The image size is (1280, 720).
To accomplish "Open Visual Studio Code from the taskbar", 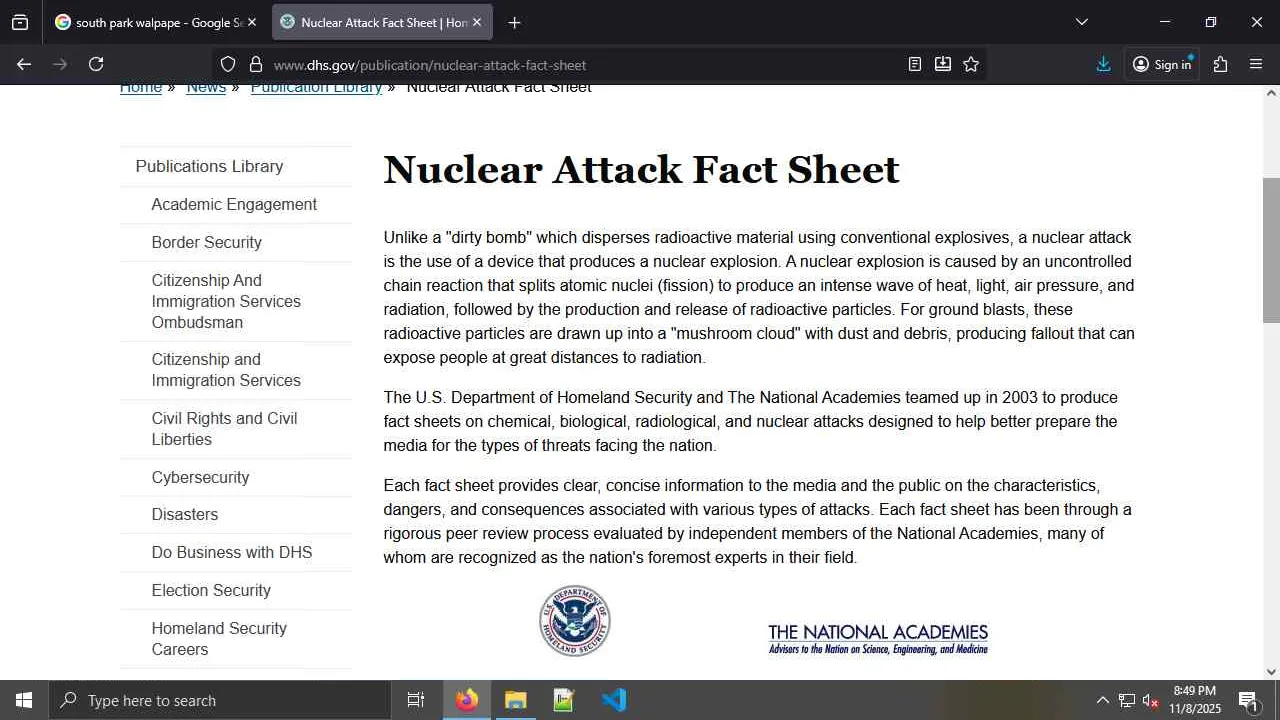I will (x=614, y=700).
